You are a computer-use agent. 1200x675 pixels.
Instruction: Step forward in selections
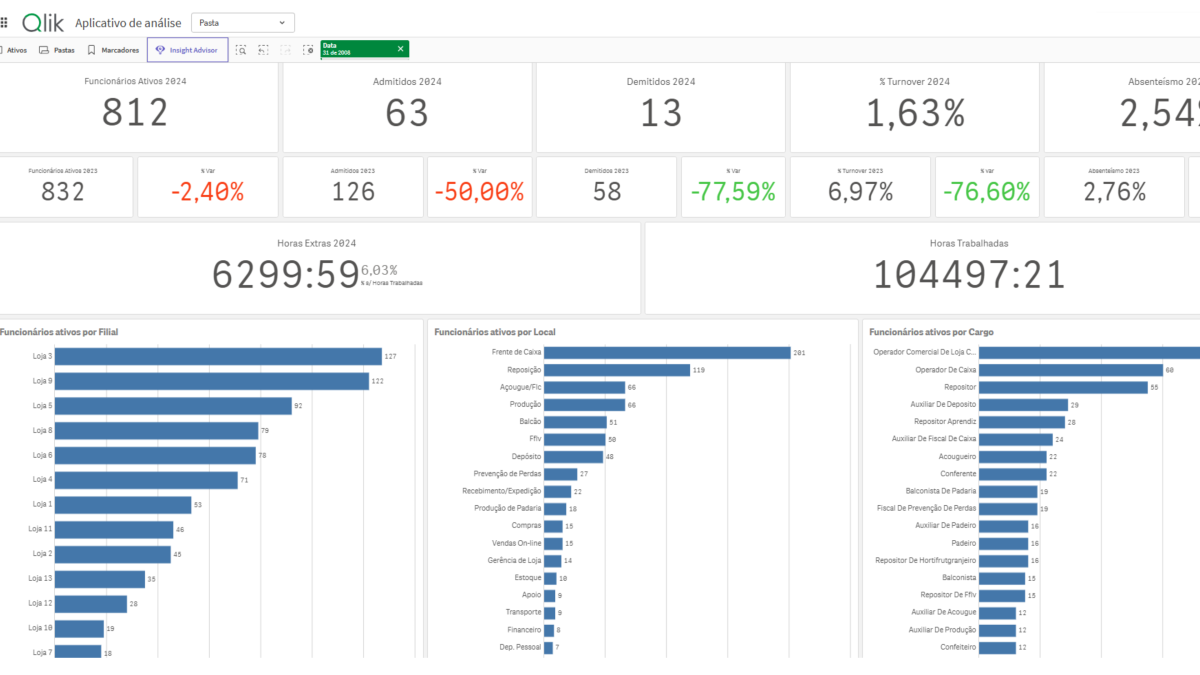(x=286, y=49)
